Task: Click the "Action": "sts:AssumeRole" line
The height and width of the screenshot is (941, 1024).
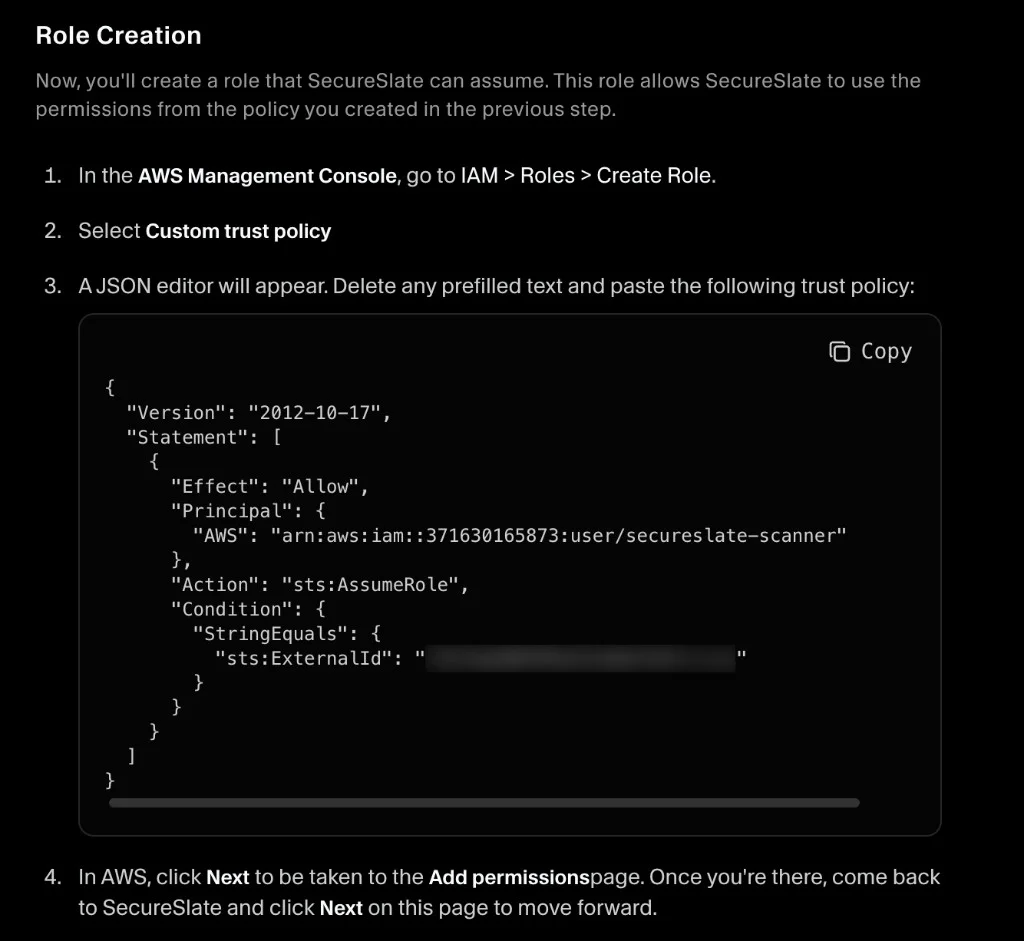Action: point(319,584)
